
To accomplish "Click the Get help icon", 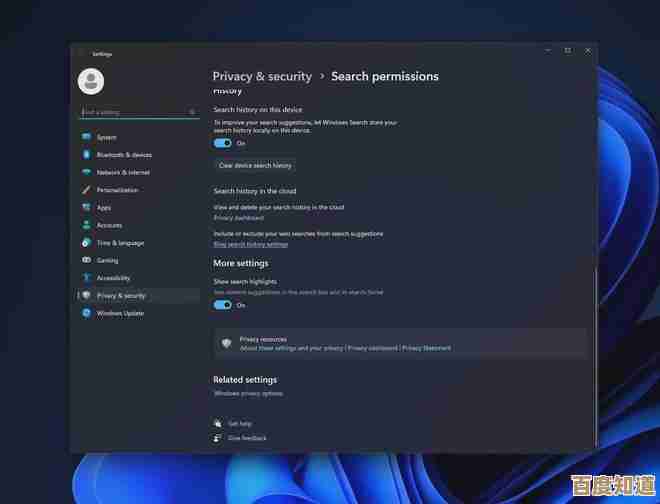I will click(218, 423).
